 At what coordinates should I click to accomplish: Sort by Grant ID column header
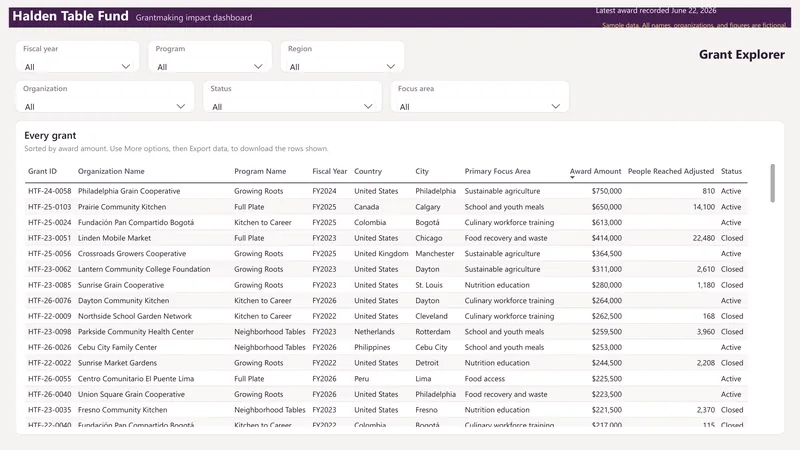click(42, 171)
